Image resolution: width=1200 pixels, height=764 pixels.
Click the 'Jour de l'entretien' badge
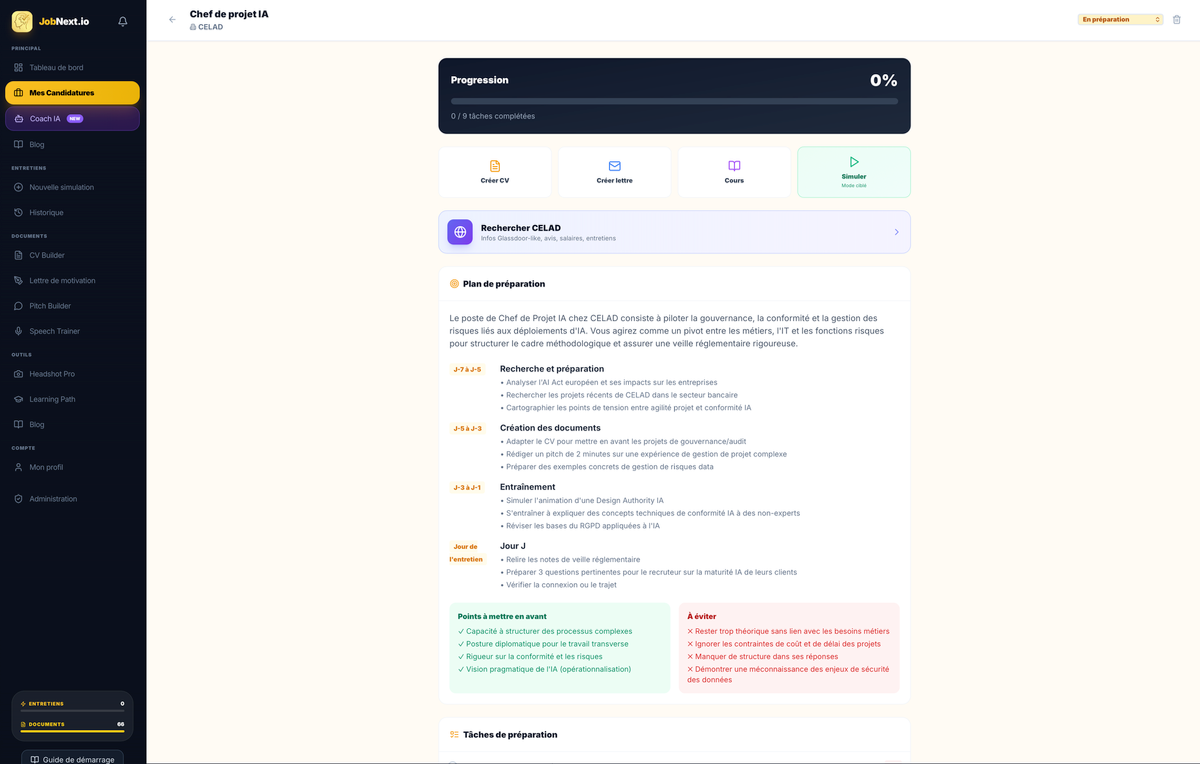(x=466, y=553)
